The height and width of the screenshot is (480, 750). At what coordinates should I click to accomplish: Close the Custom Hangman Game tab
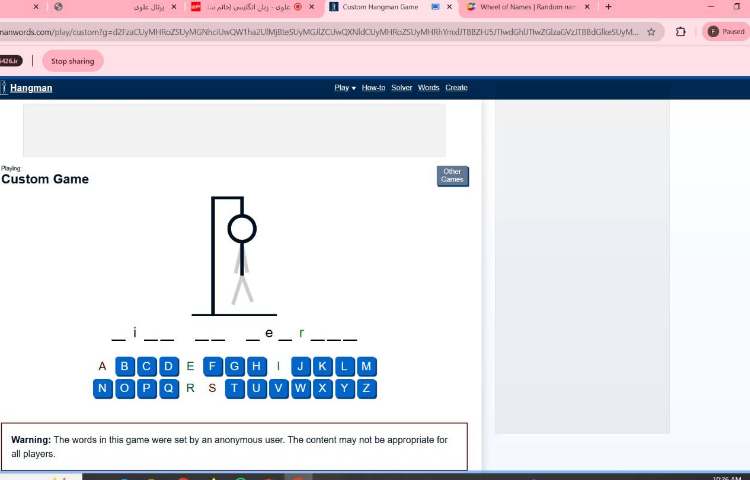(449, 7)
